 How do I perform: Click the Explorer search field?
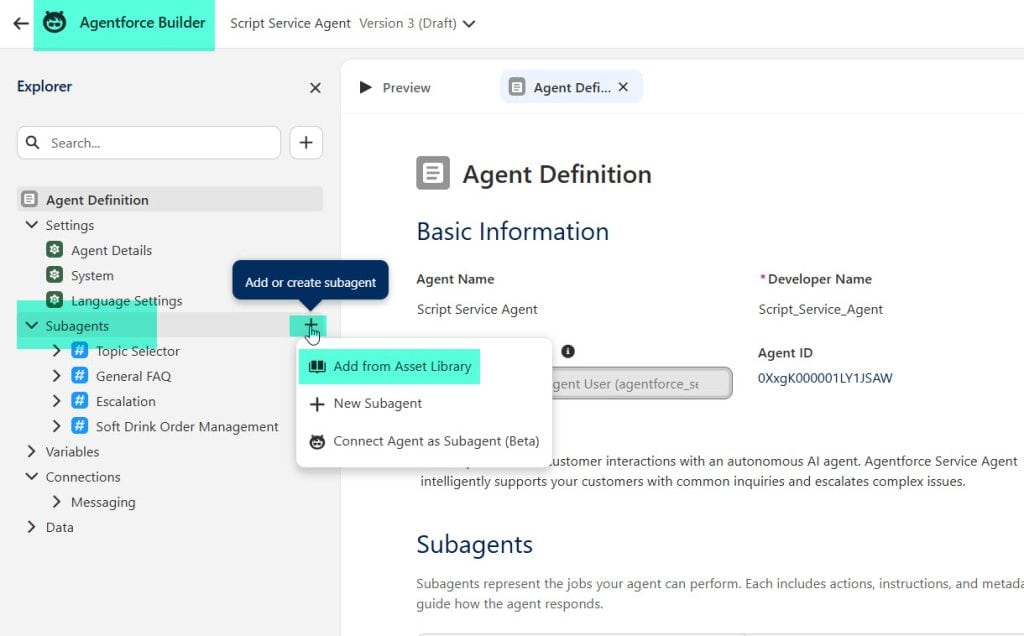149,143
